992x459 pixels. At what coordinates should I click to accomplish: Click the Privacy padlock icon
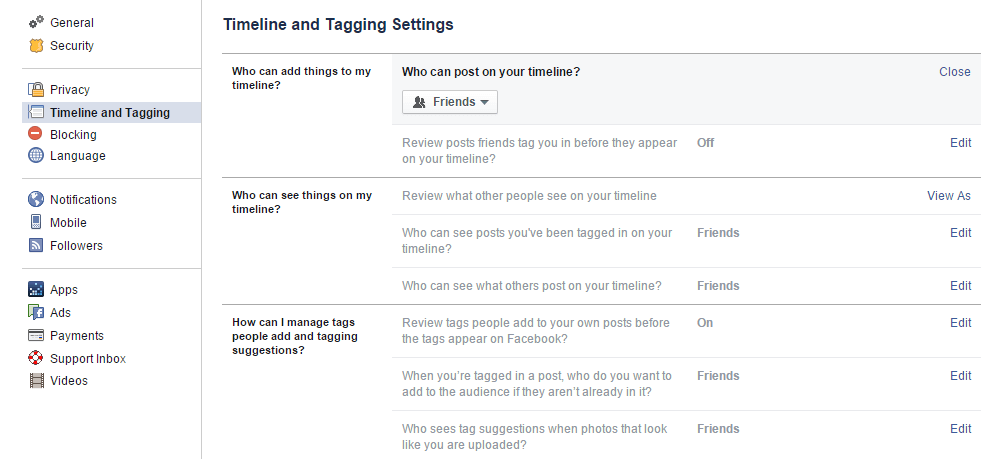pos(36,90)
